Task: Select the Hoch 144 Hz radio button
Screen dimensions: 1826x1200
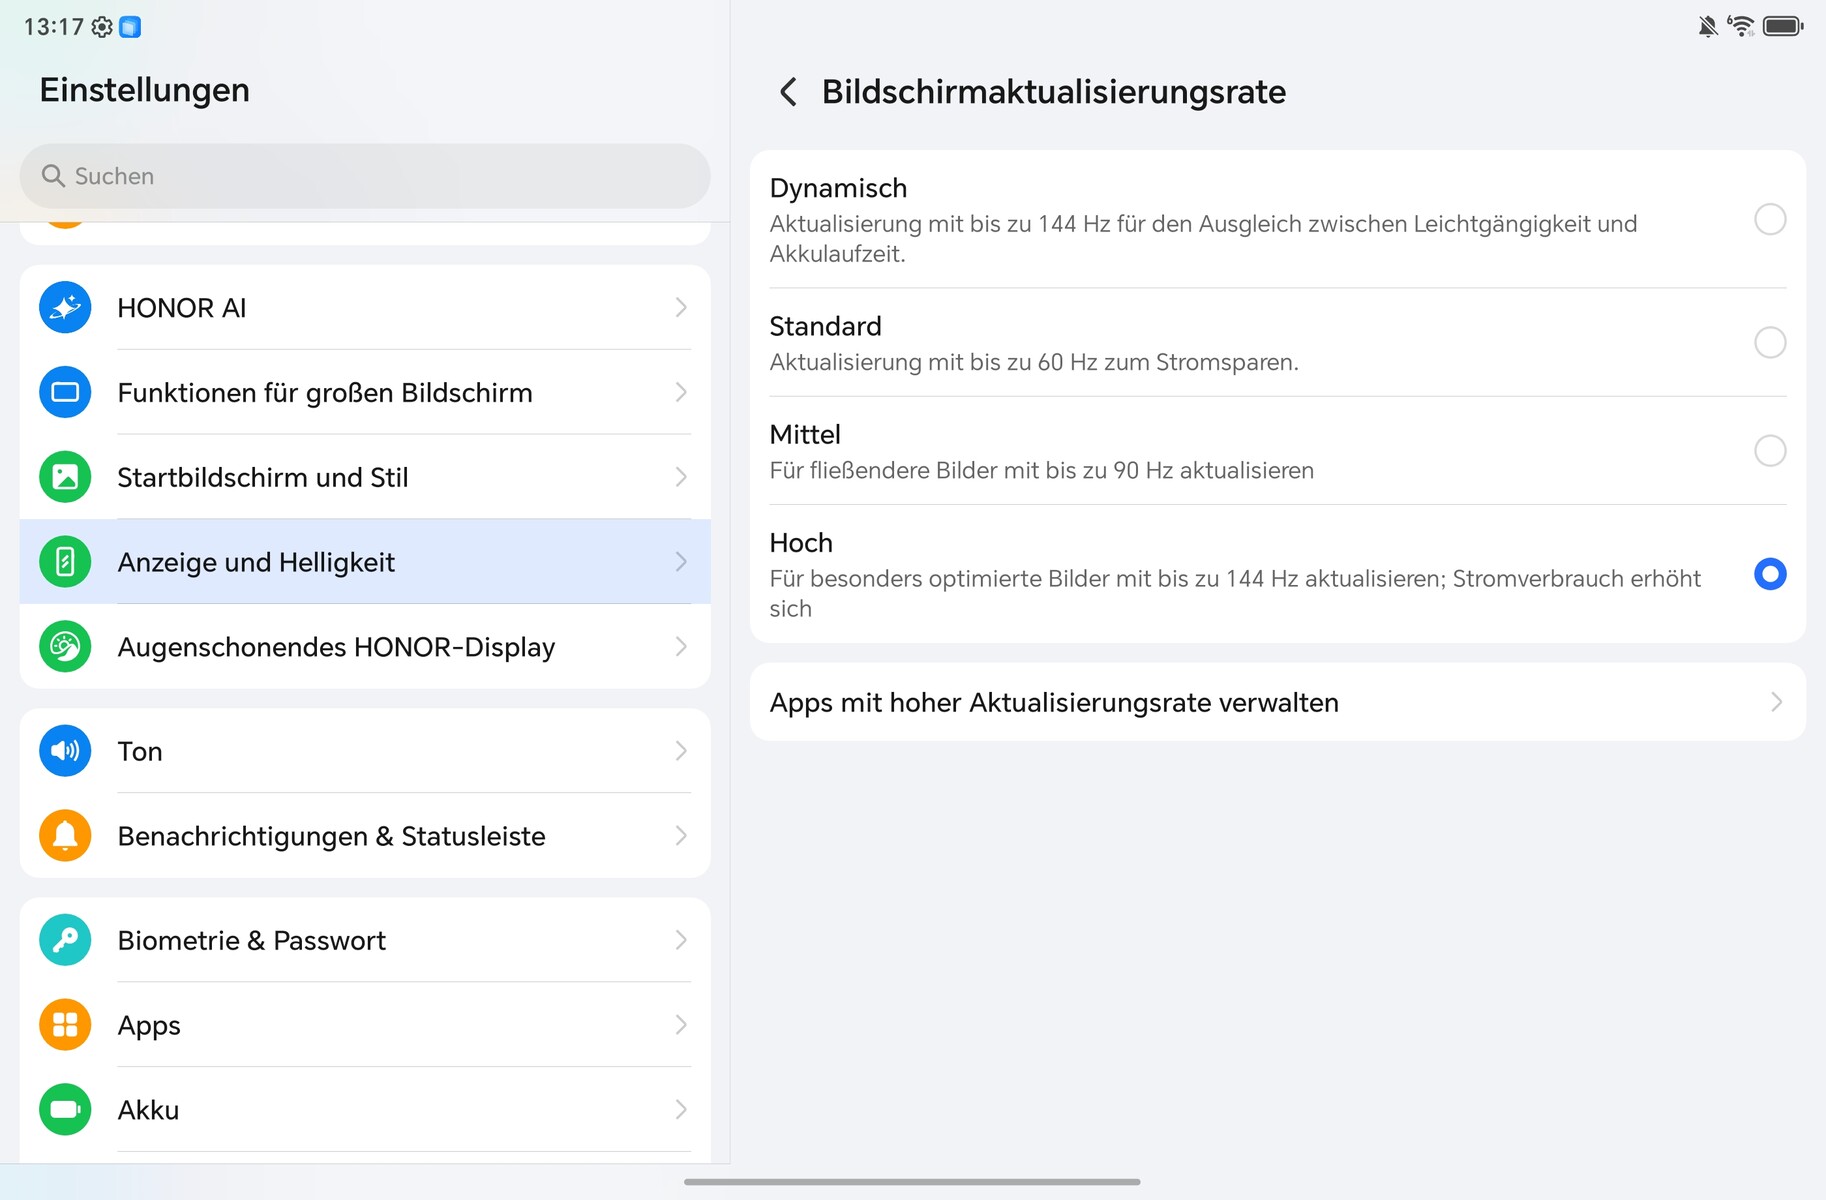Action: coord(1769,574)
